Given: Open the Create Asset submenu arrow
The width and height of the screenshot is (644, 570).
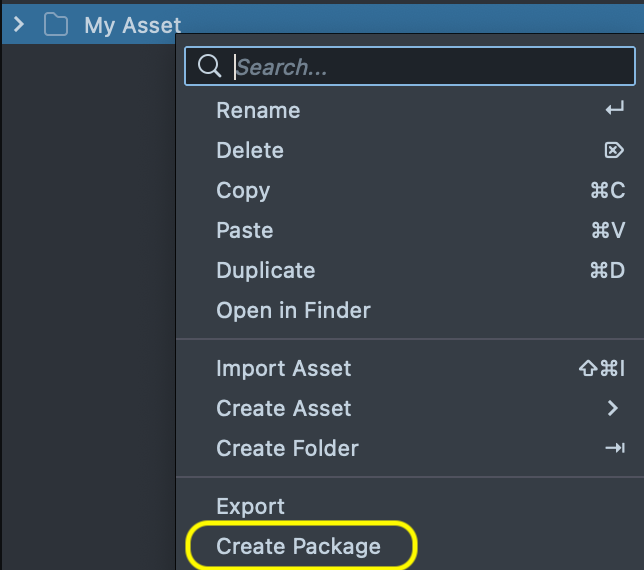Looking at the screenshot, I should click(x=613, y=408).
